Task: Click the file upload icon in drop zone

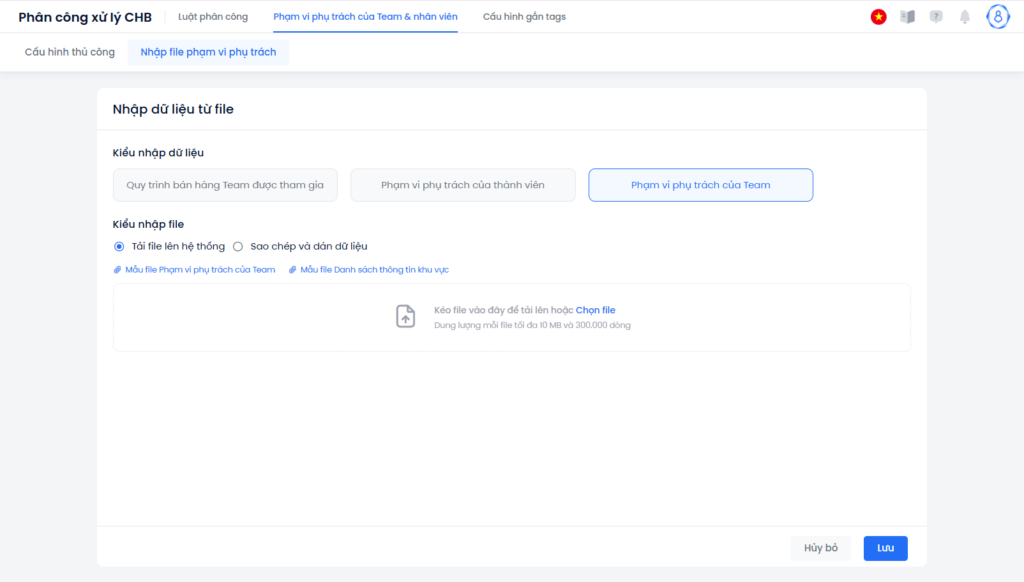Action: tap(406, 316)
